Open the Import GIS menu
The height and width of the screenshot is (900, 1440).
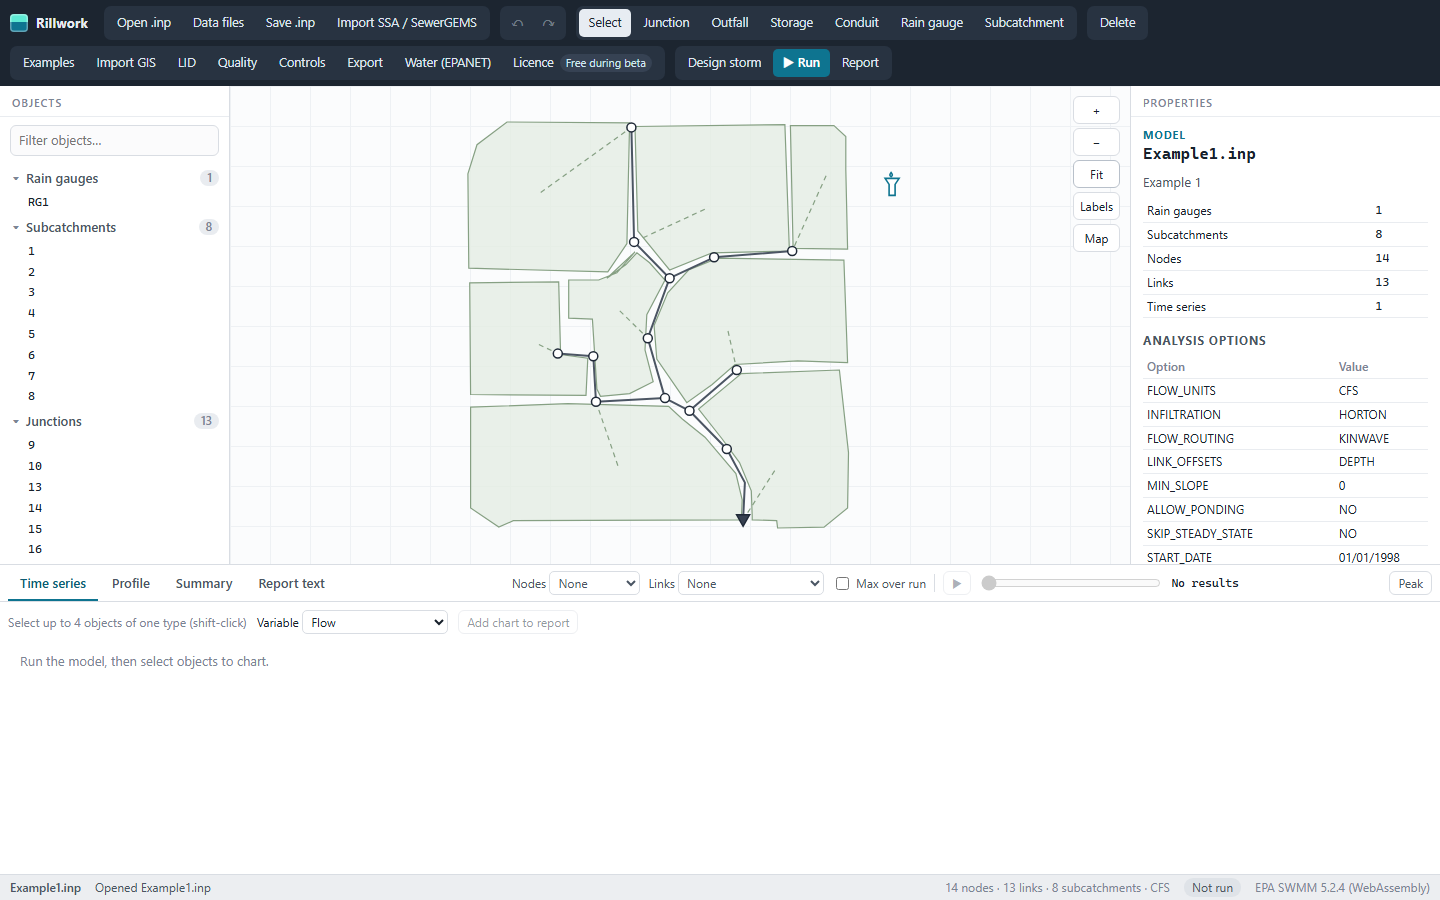click(x=126, y=63)
